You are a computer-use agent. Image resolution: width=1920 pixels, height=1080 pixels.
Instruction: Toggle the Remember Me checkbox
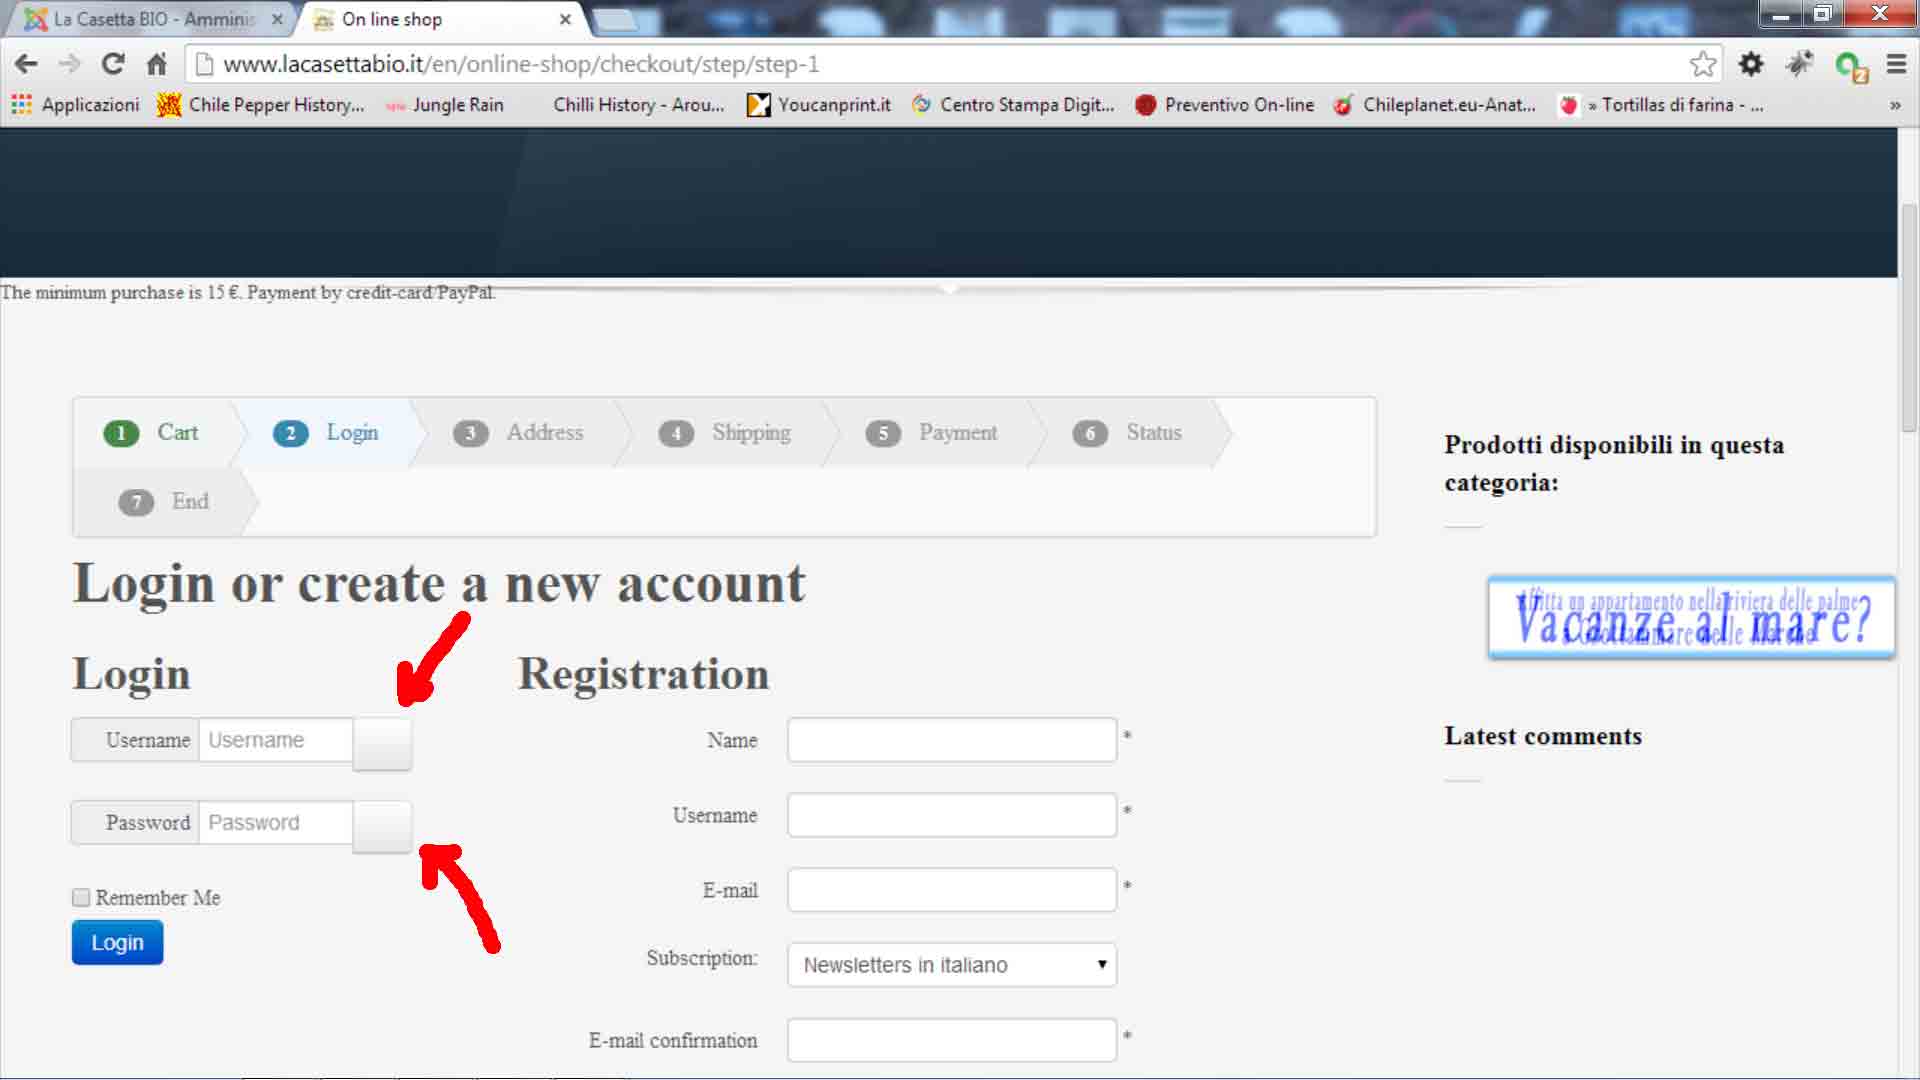[82, 897]
